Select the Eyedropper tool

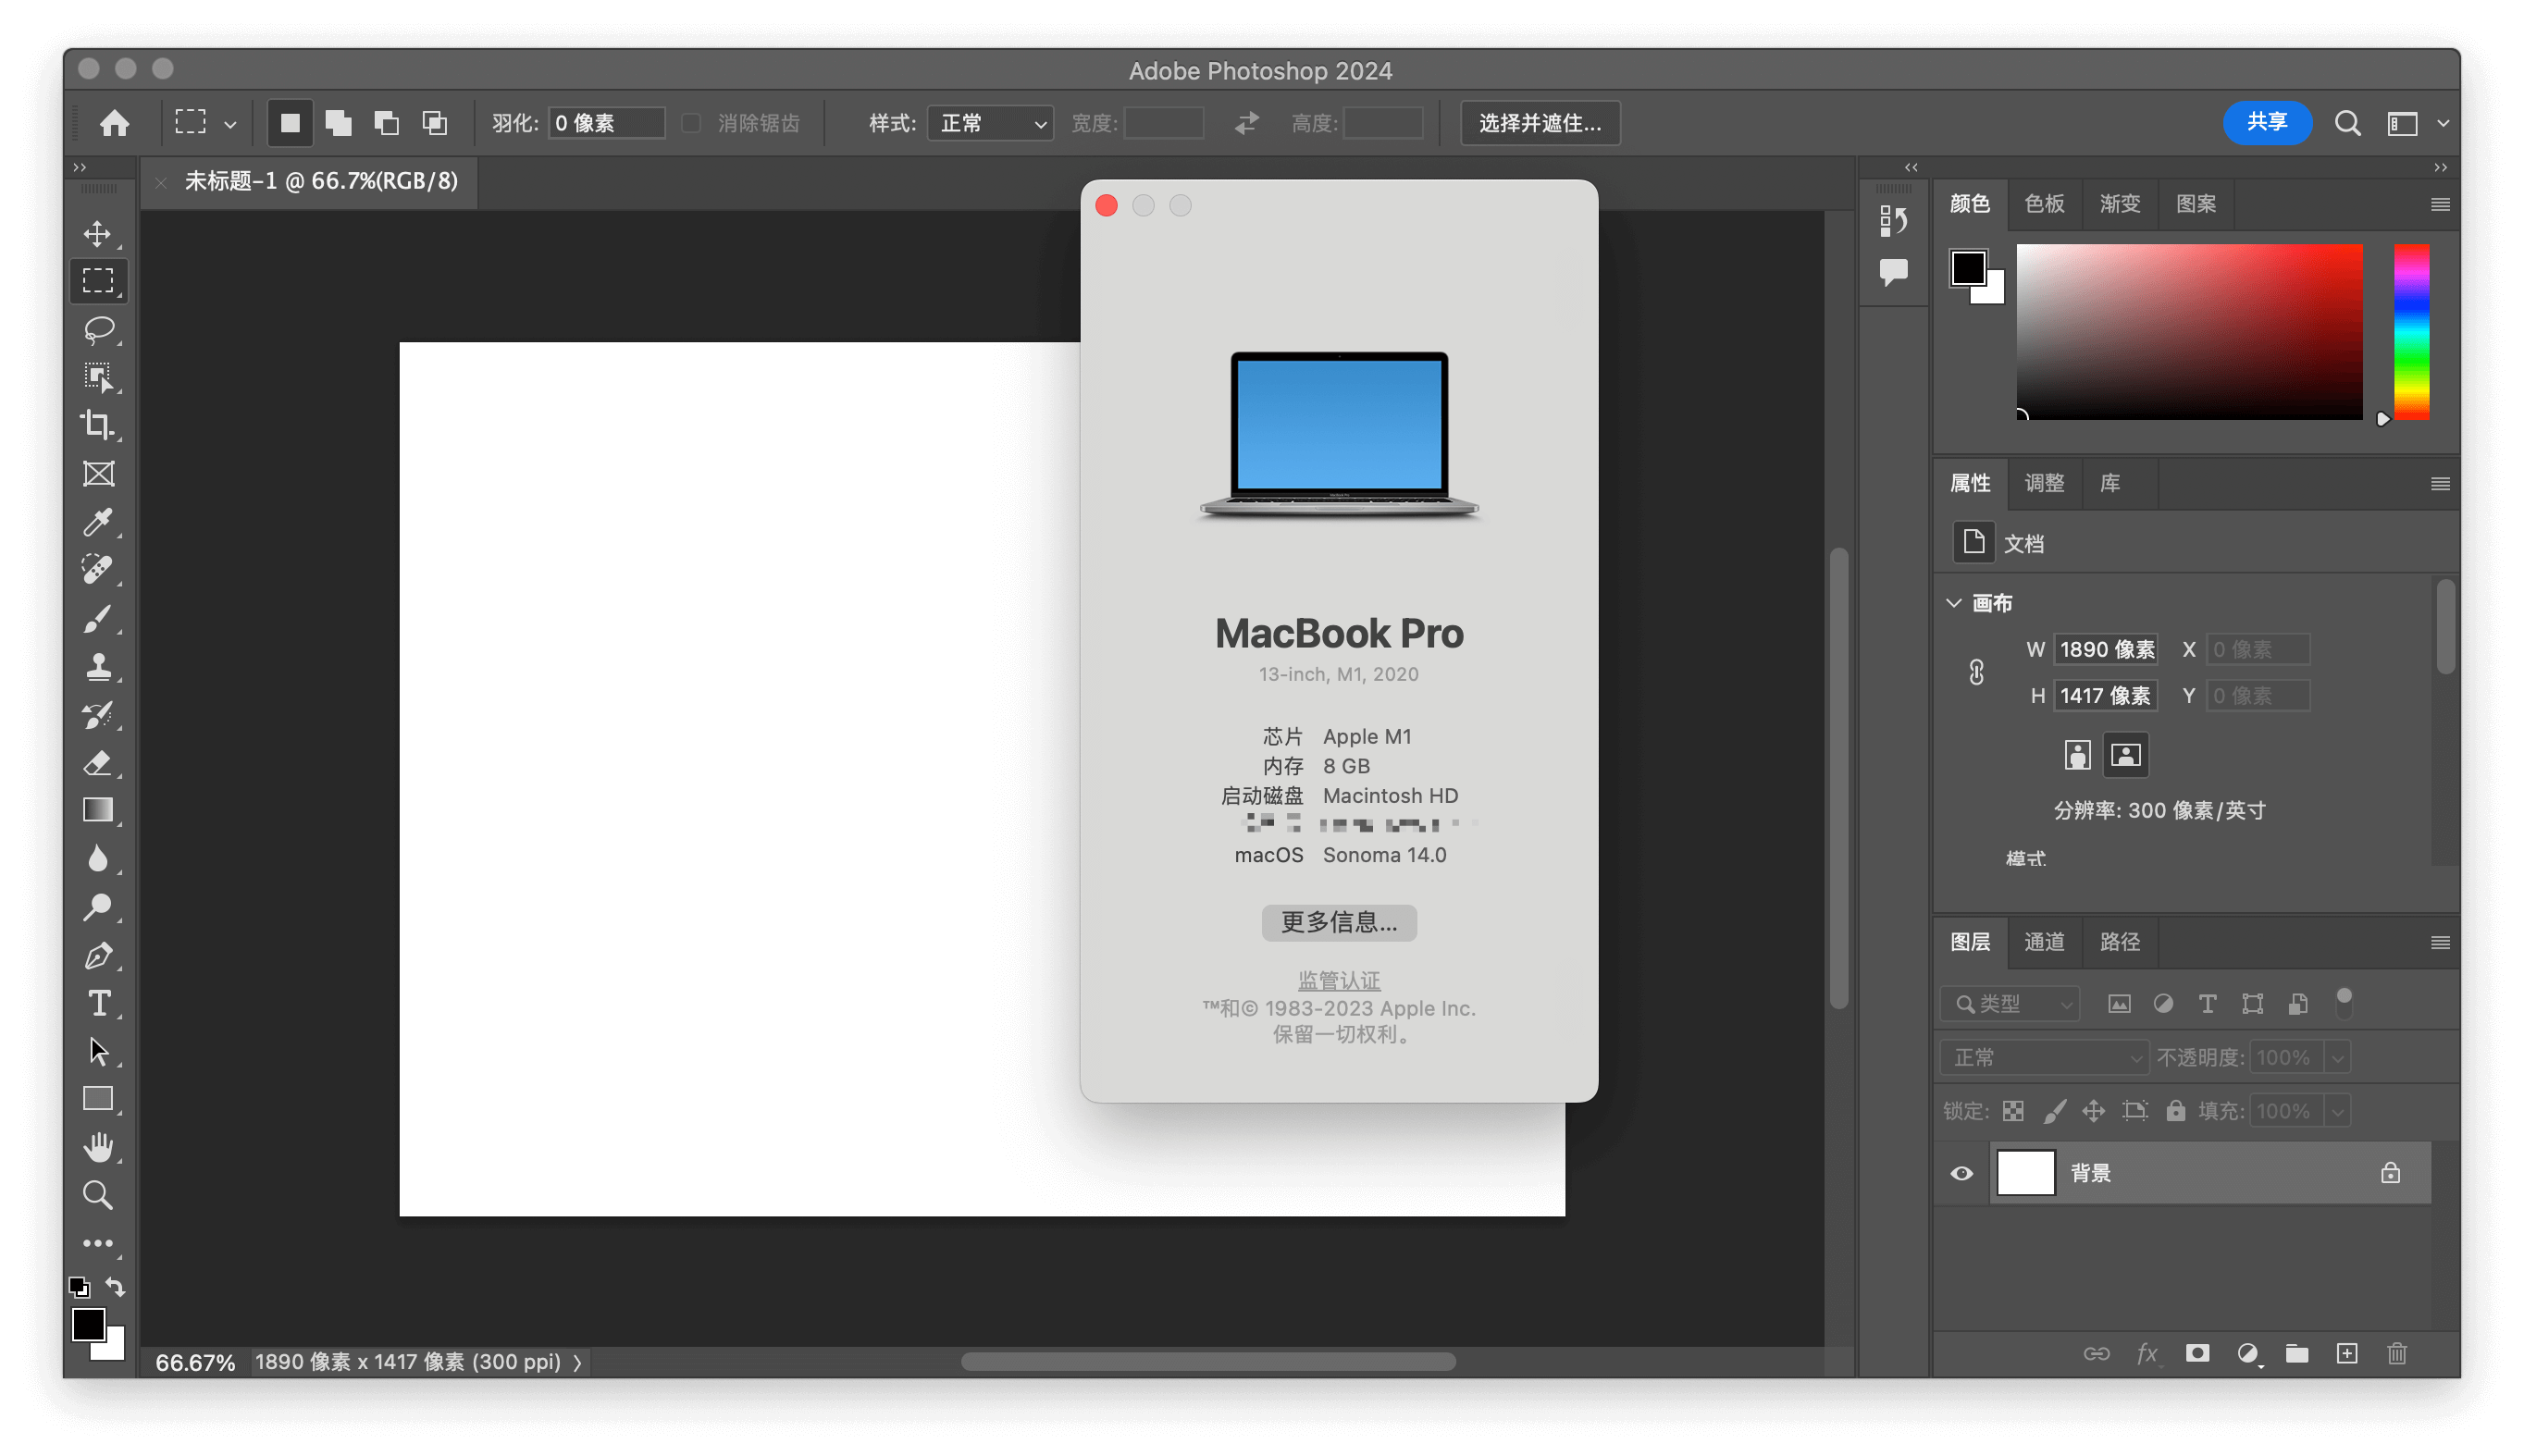point(99,518)
